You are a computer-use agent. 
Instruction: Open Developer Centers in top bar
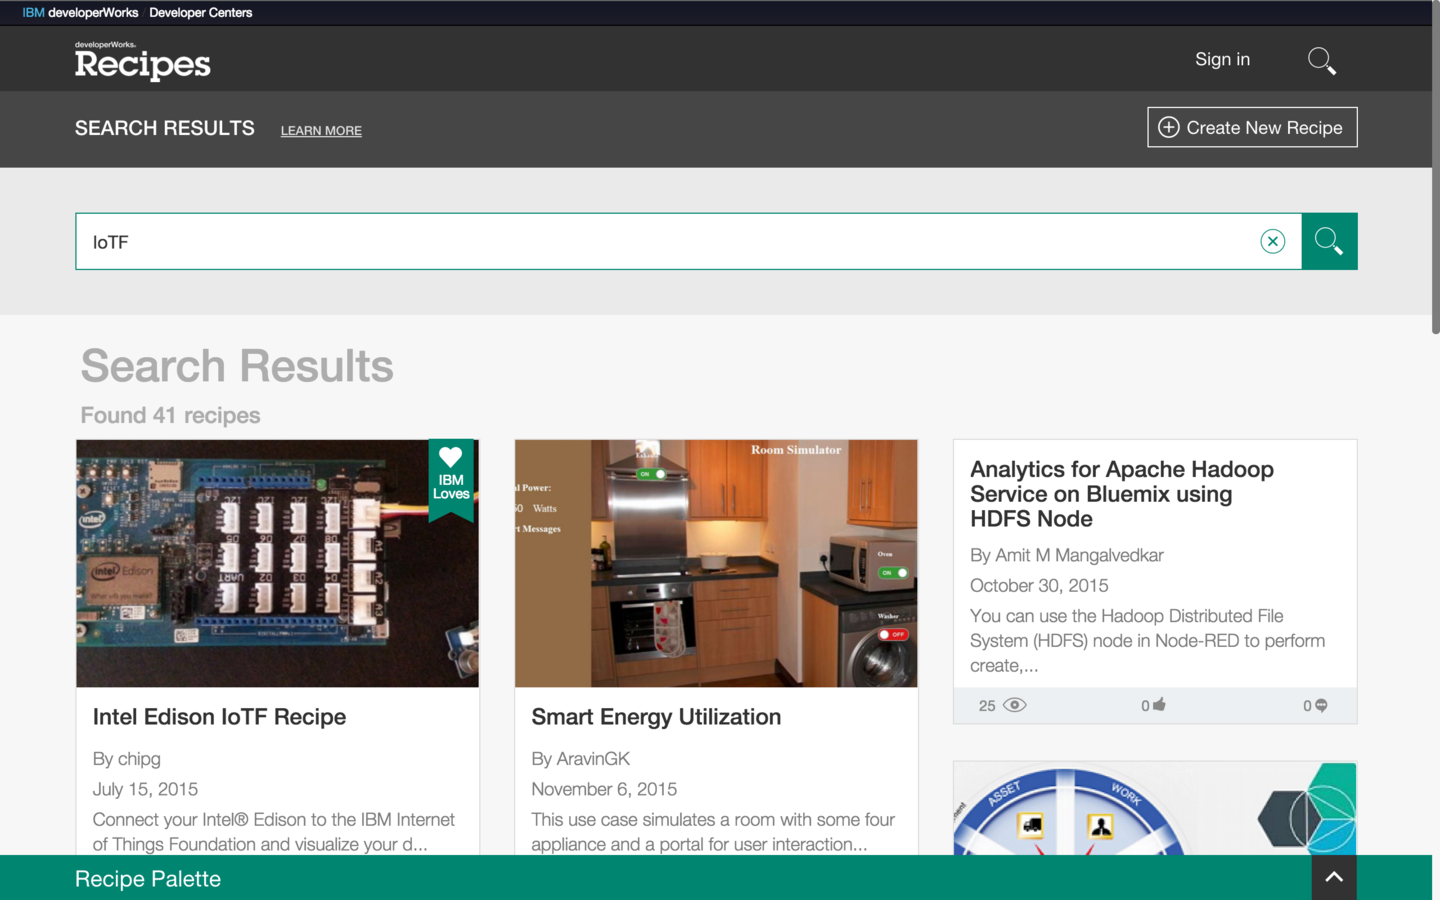point(200,13)
